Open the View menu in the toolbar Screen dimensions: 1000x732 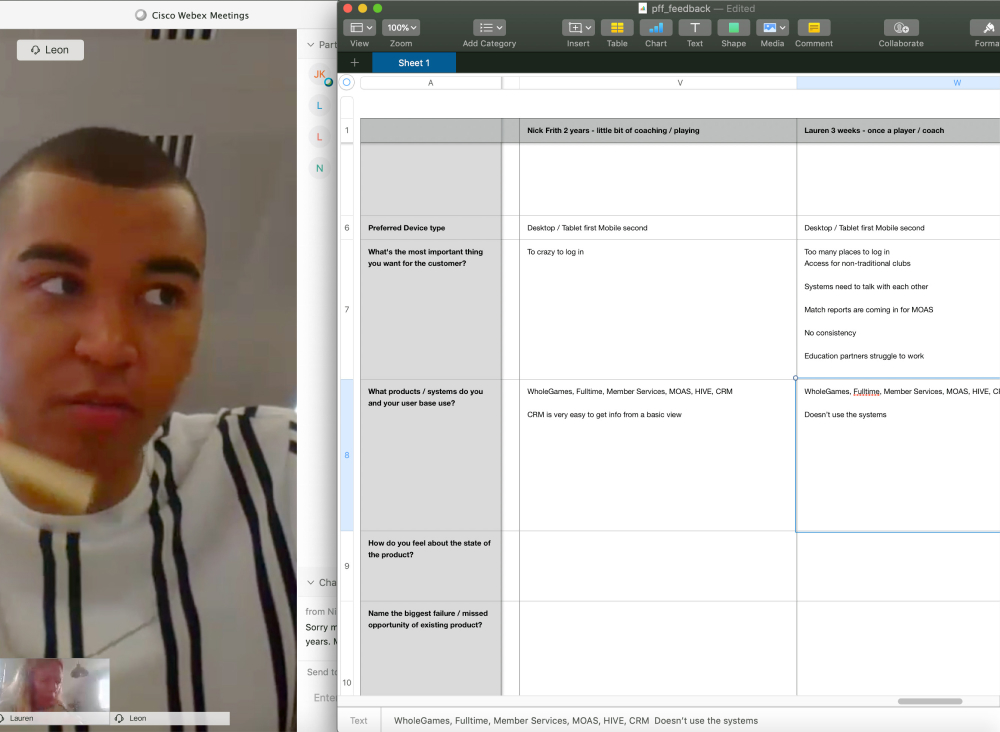[x=359, y=27]
